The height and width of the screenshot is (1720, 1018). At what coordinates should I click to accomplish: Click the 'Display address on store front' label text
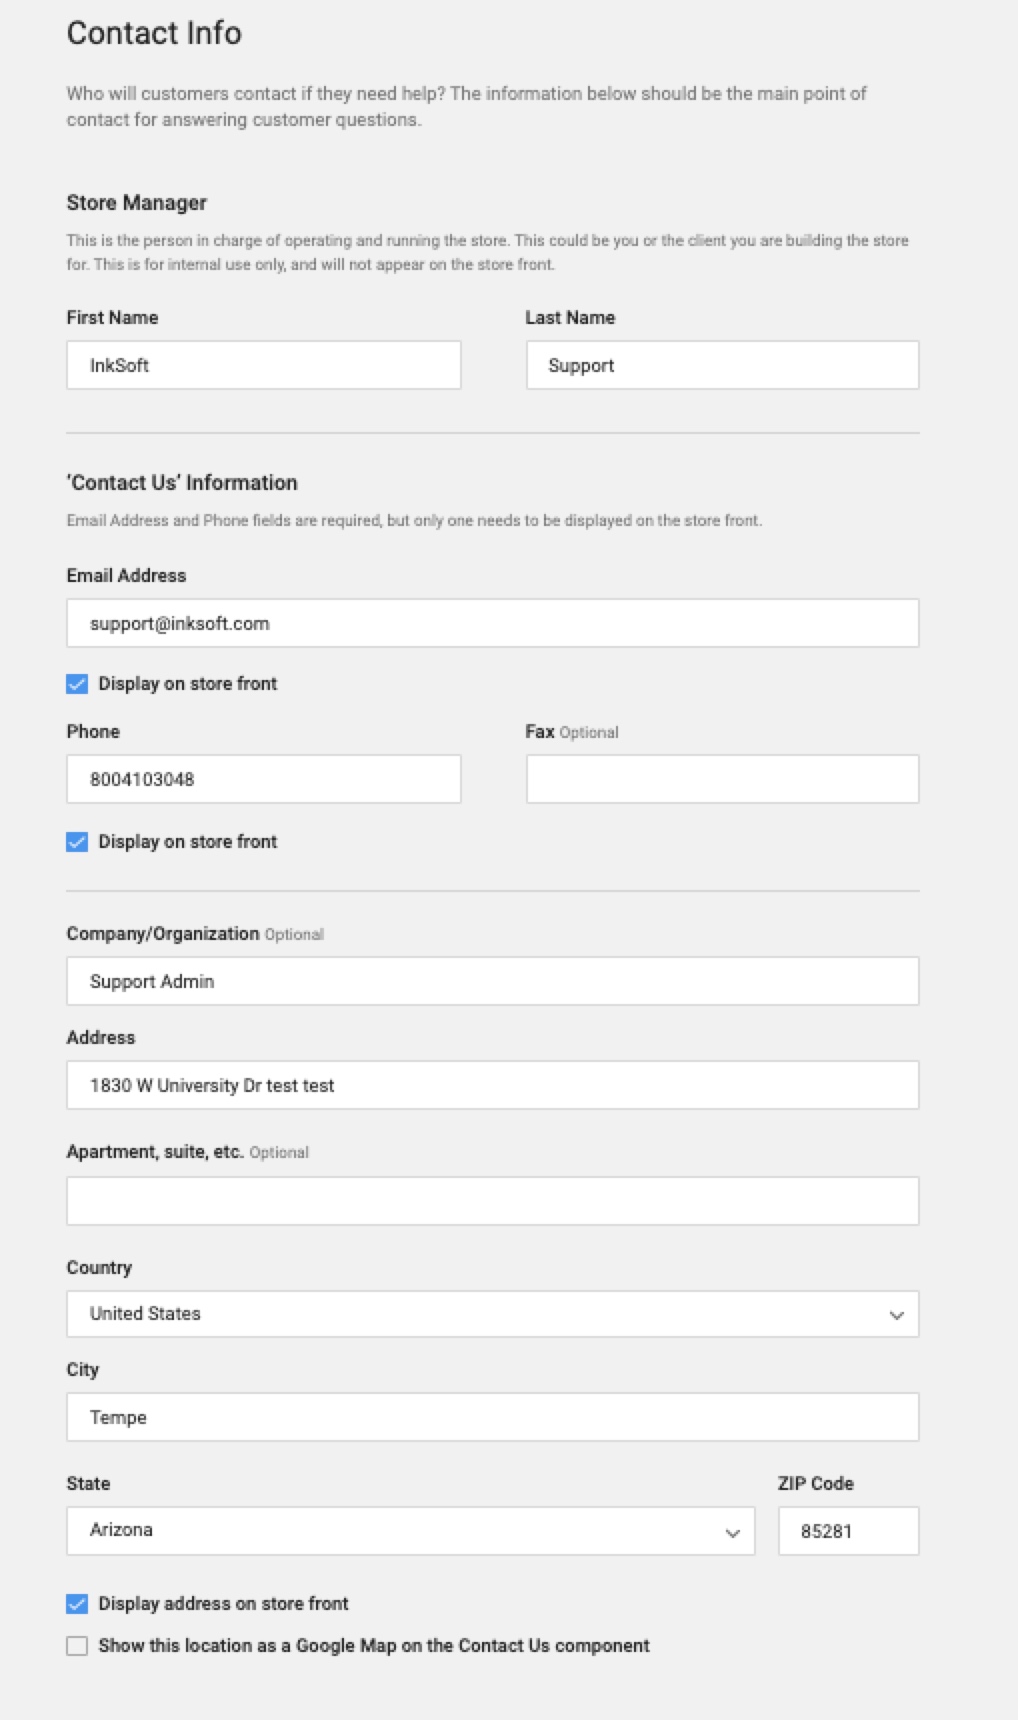tap(223, 1604)
